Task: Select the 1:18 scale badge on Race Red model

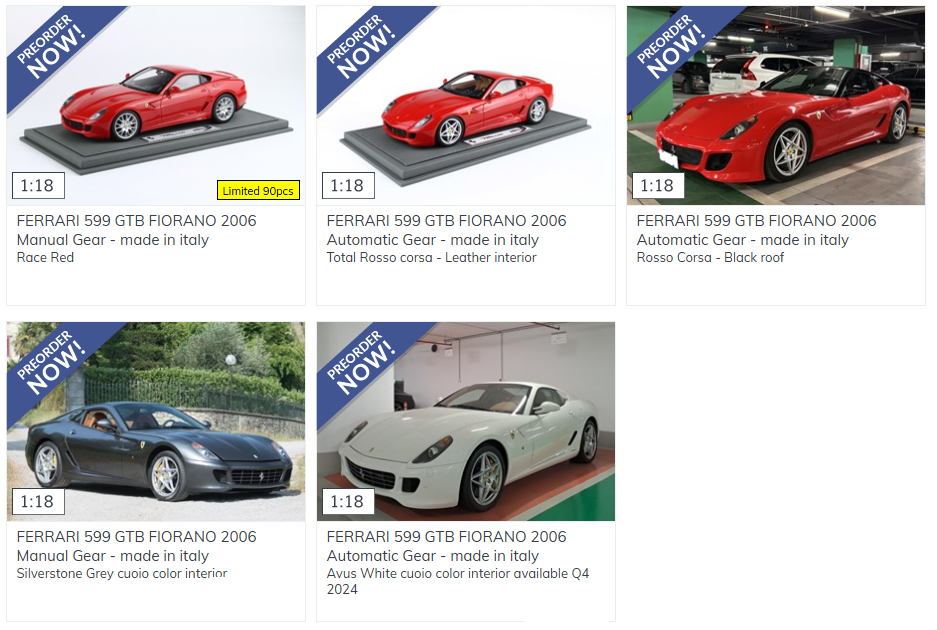Action: pyautogui.click(x=38, y=186)
